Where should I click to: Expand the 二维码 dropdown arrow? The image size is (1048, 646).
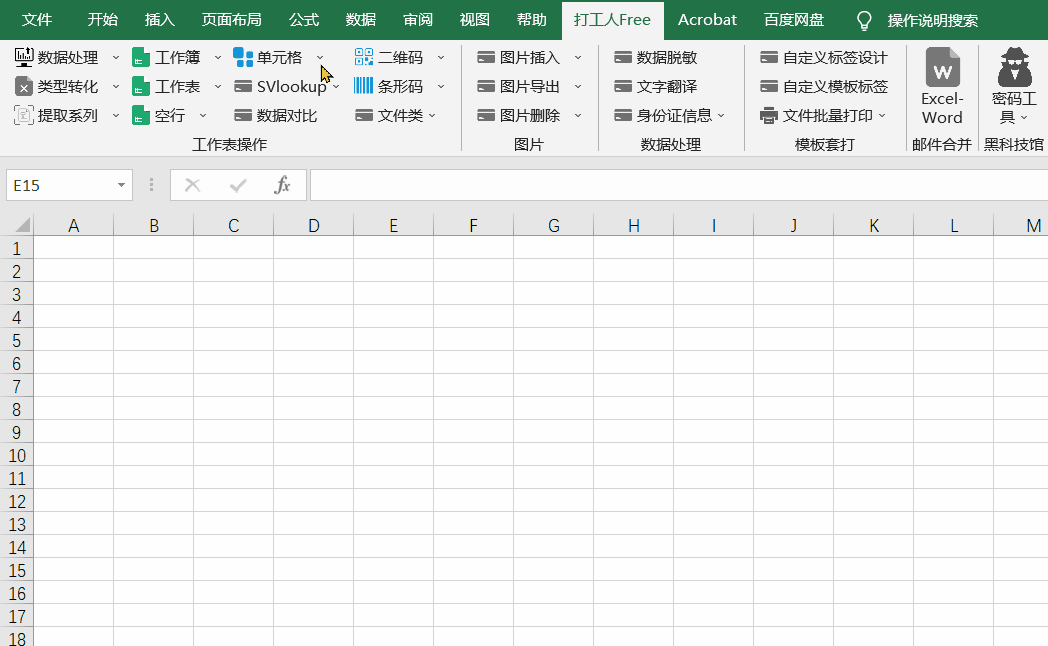441,57
